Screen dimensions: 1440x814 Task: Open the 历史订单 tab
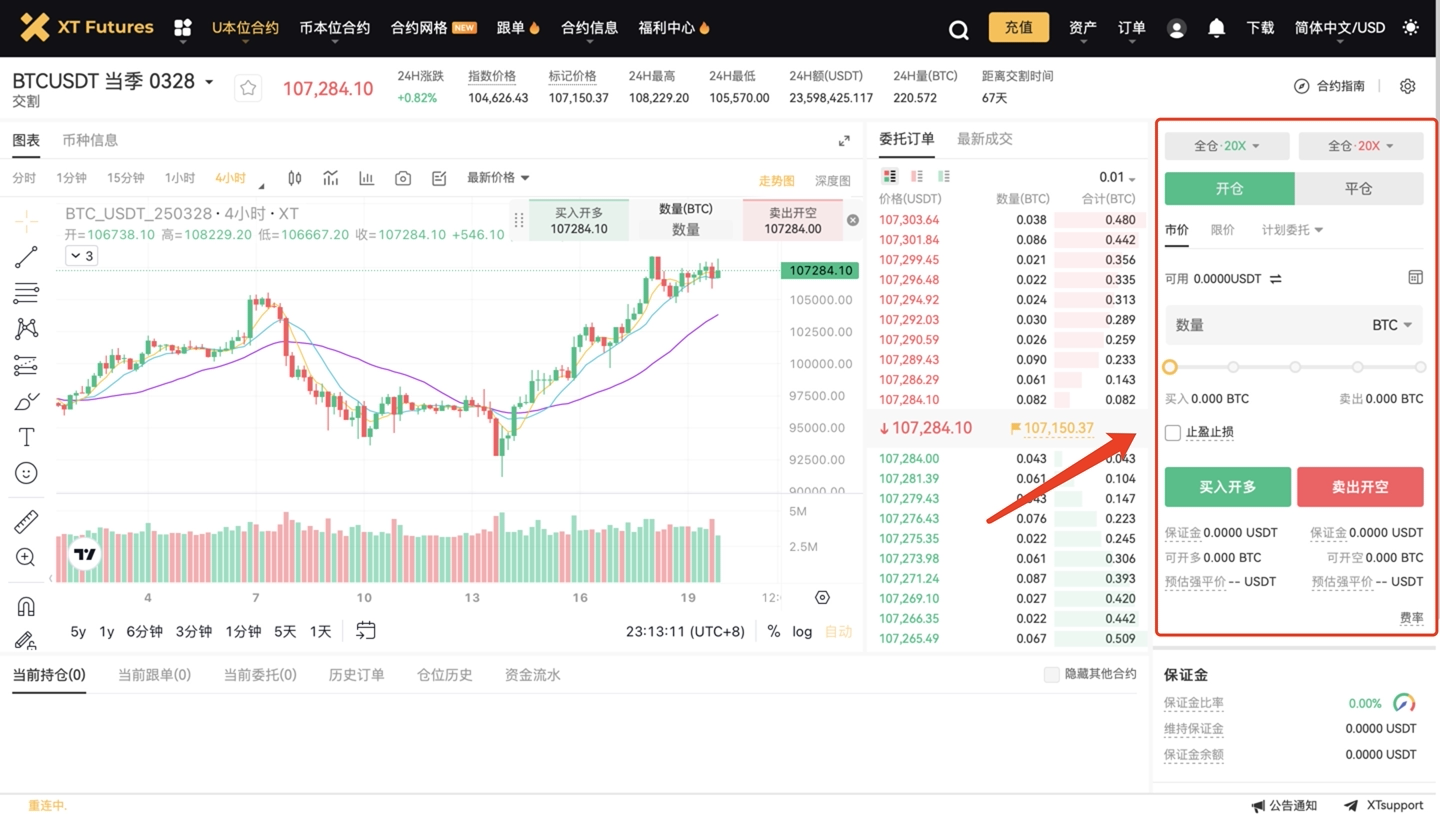(x=356, y=675)
